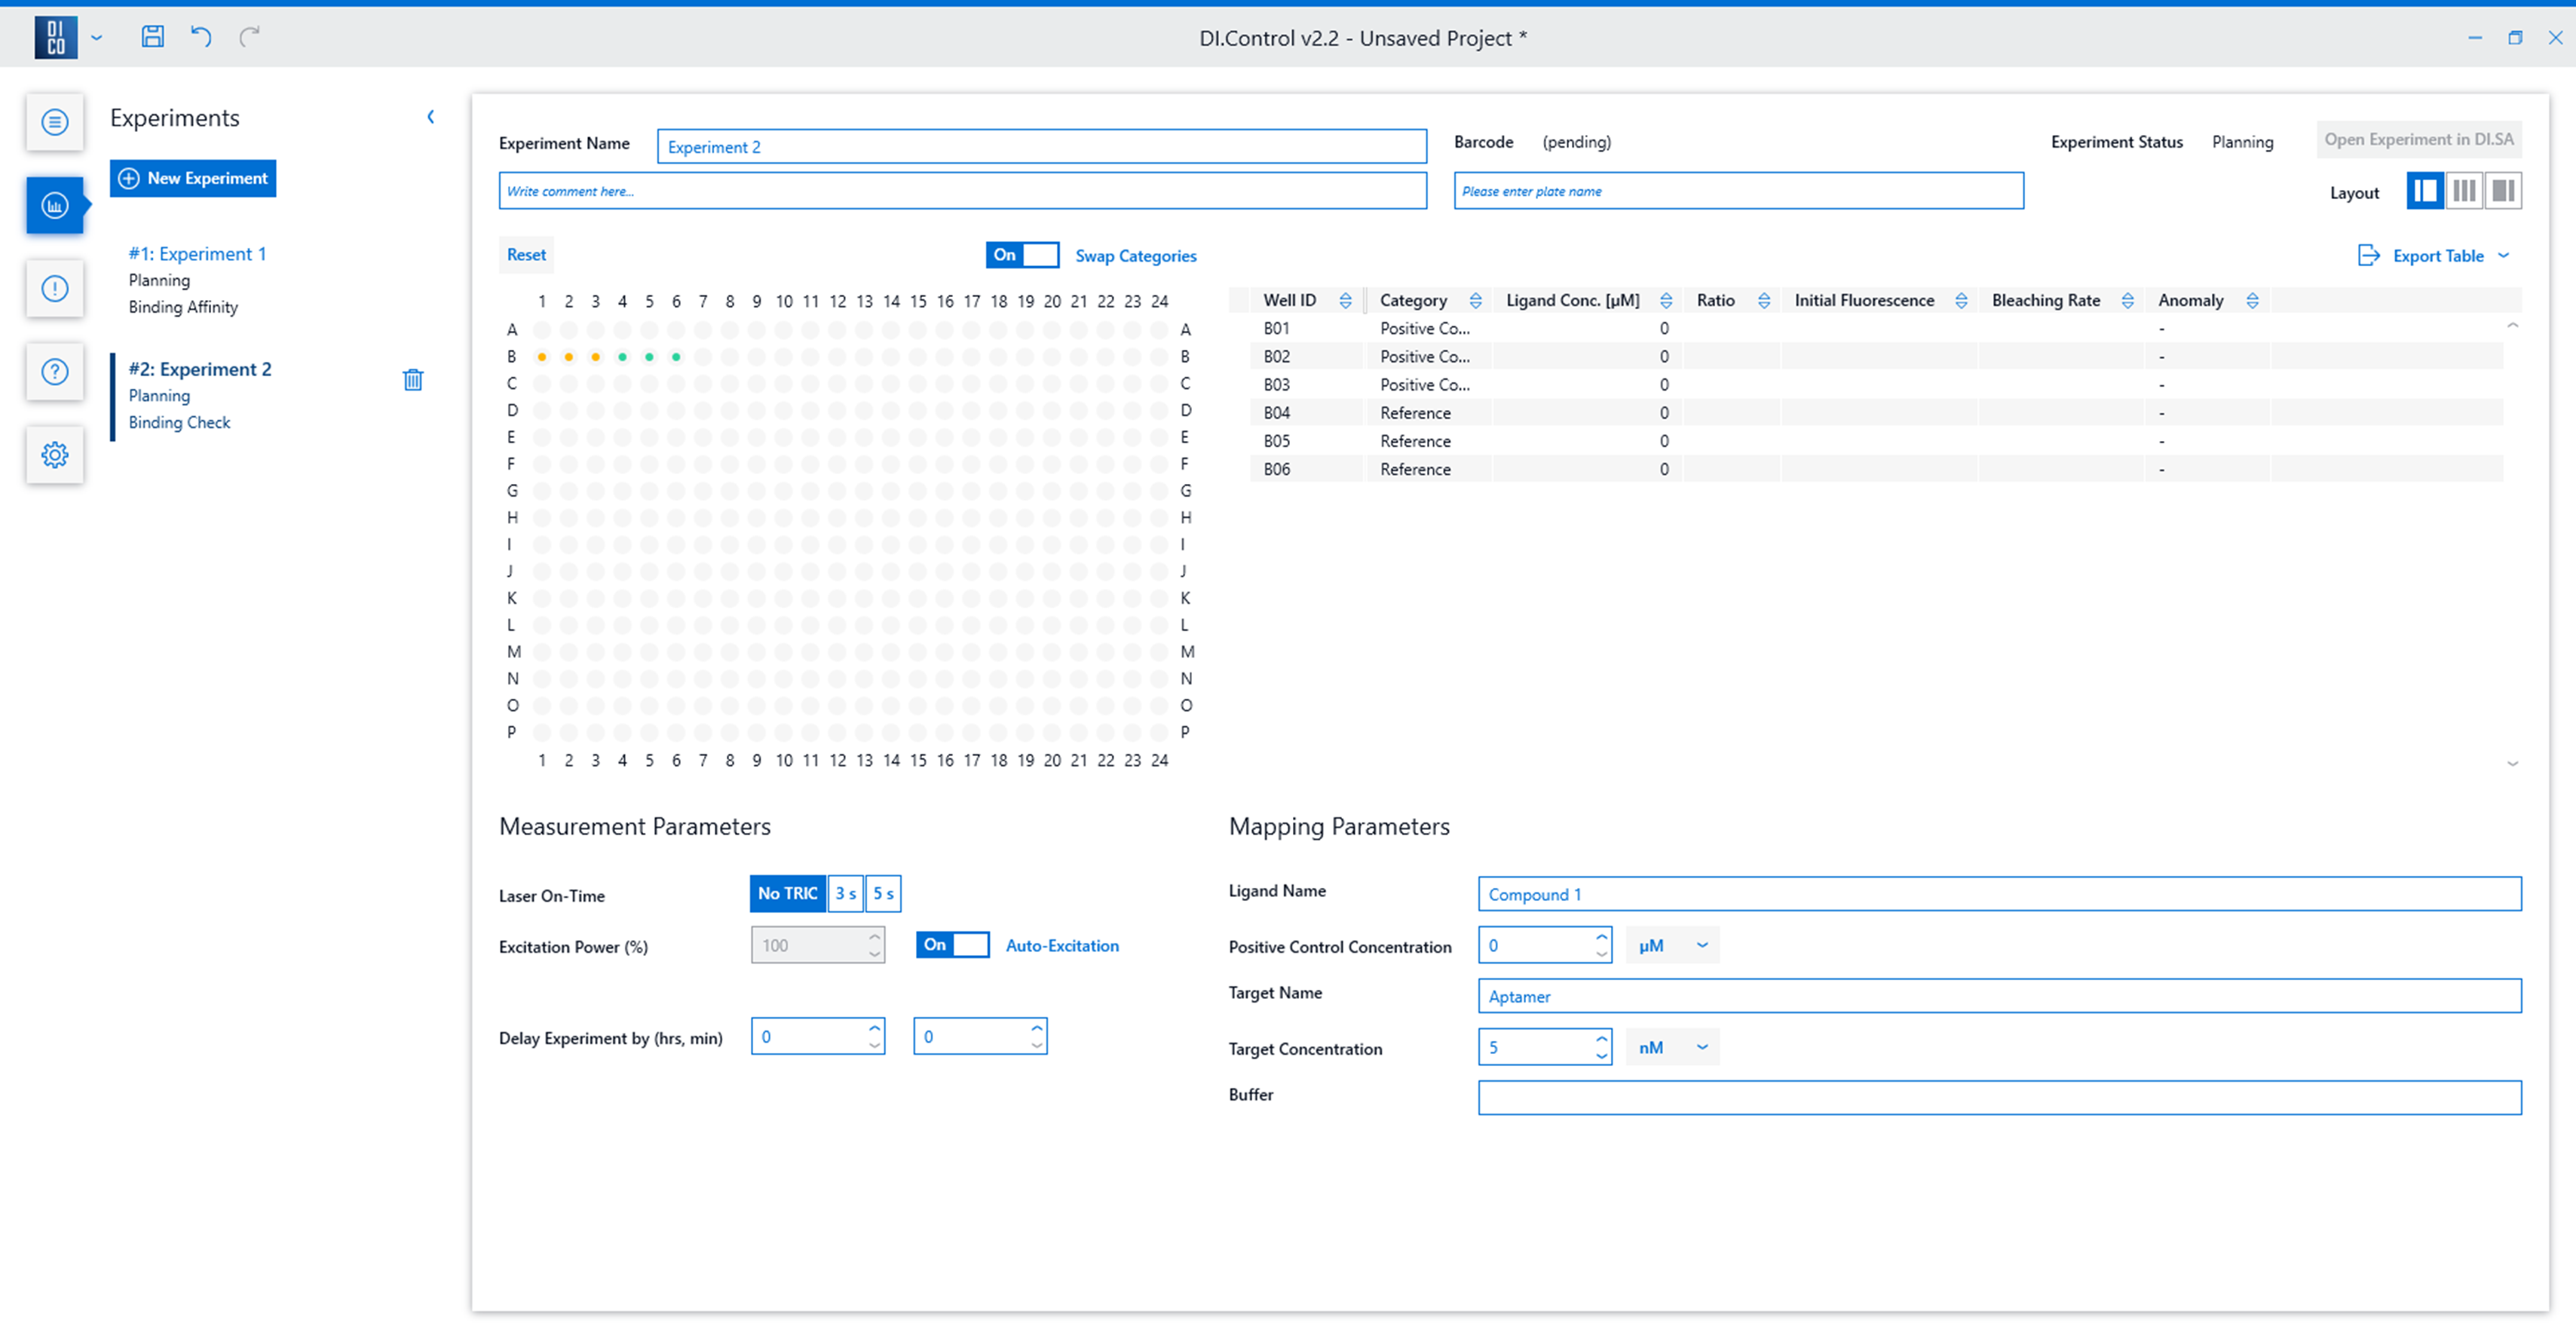Toggle the Swap Categories switch
This screenshot has width=2576, height=1326.
click(x=1021, y=255)
